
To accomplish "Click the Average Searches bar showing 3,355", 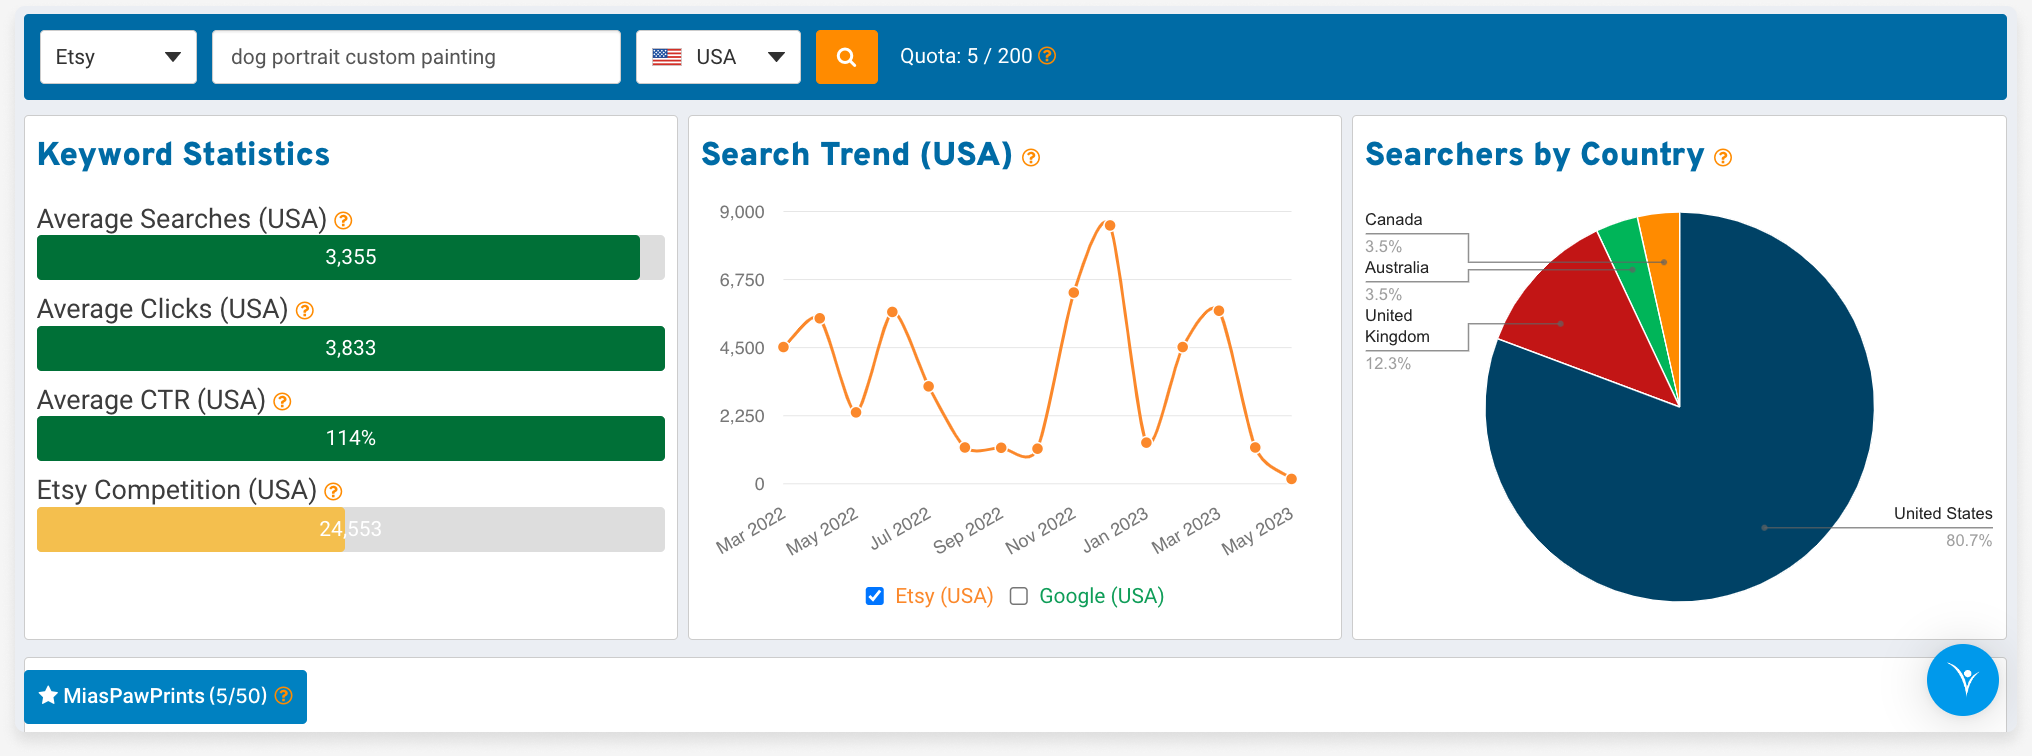I will click(x=351, y=257).
